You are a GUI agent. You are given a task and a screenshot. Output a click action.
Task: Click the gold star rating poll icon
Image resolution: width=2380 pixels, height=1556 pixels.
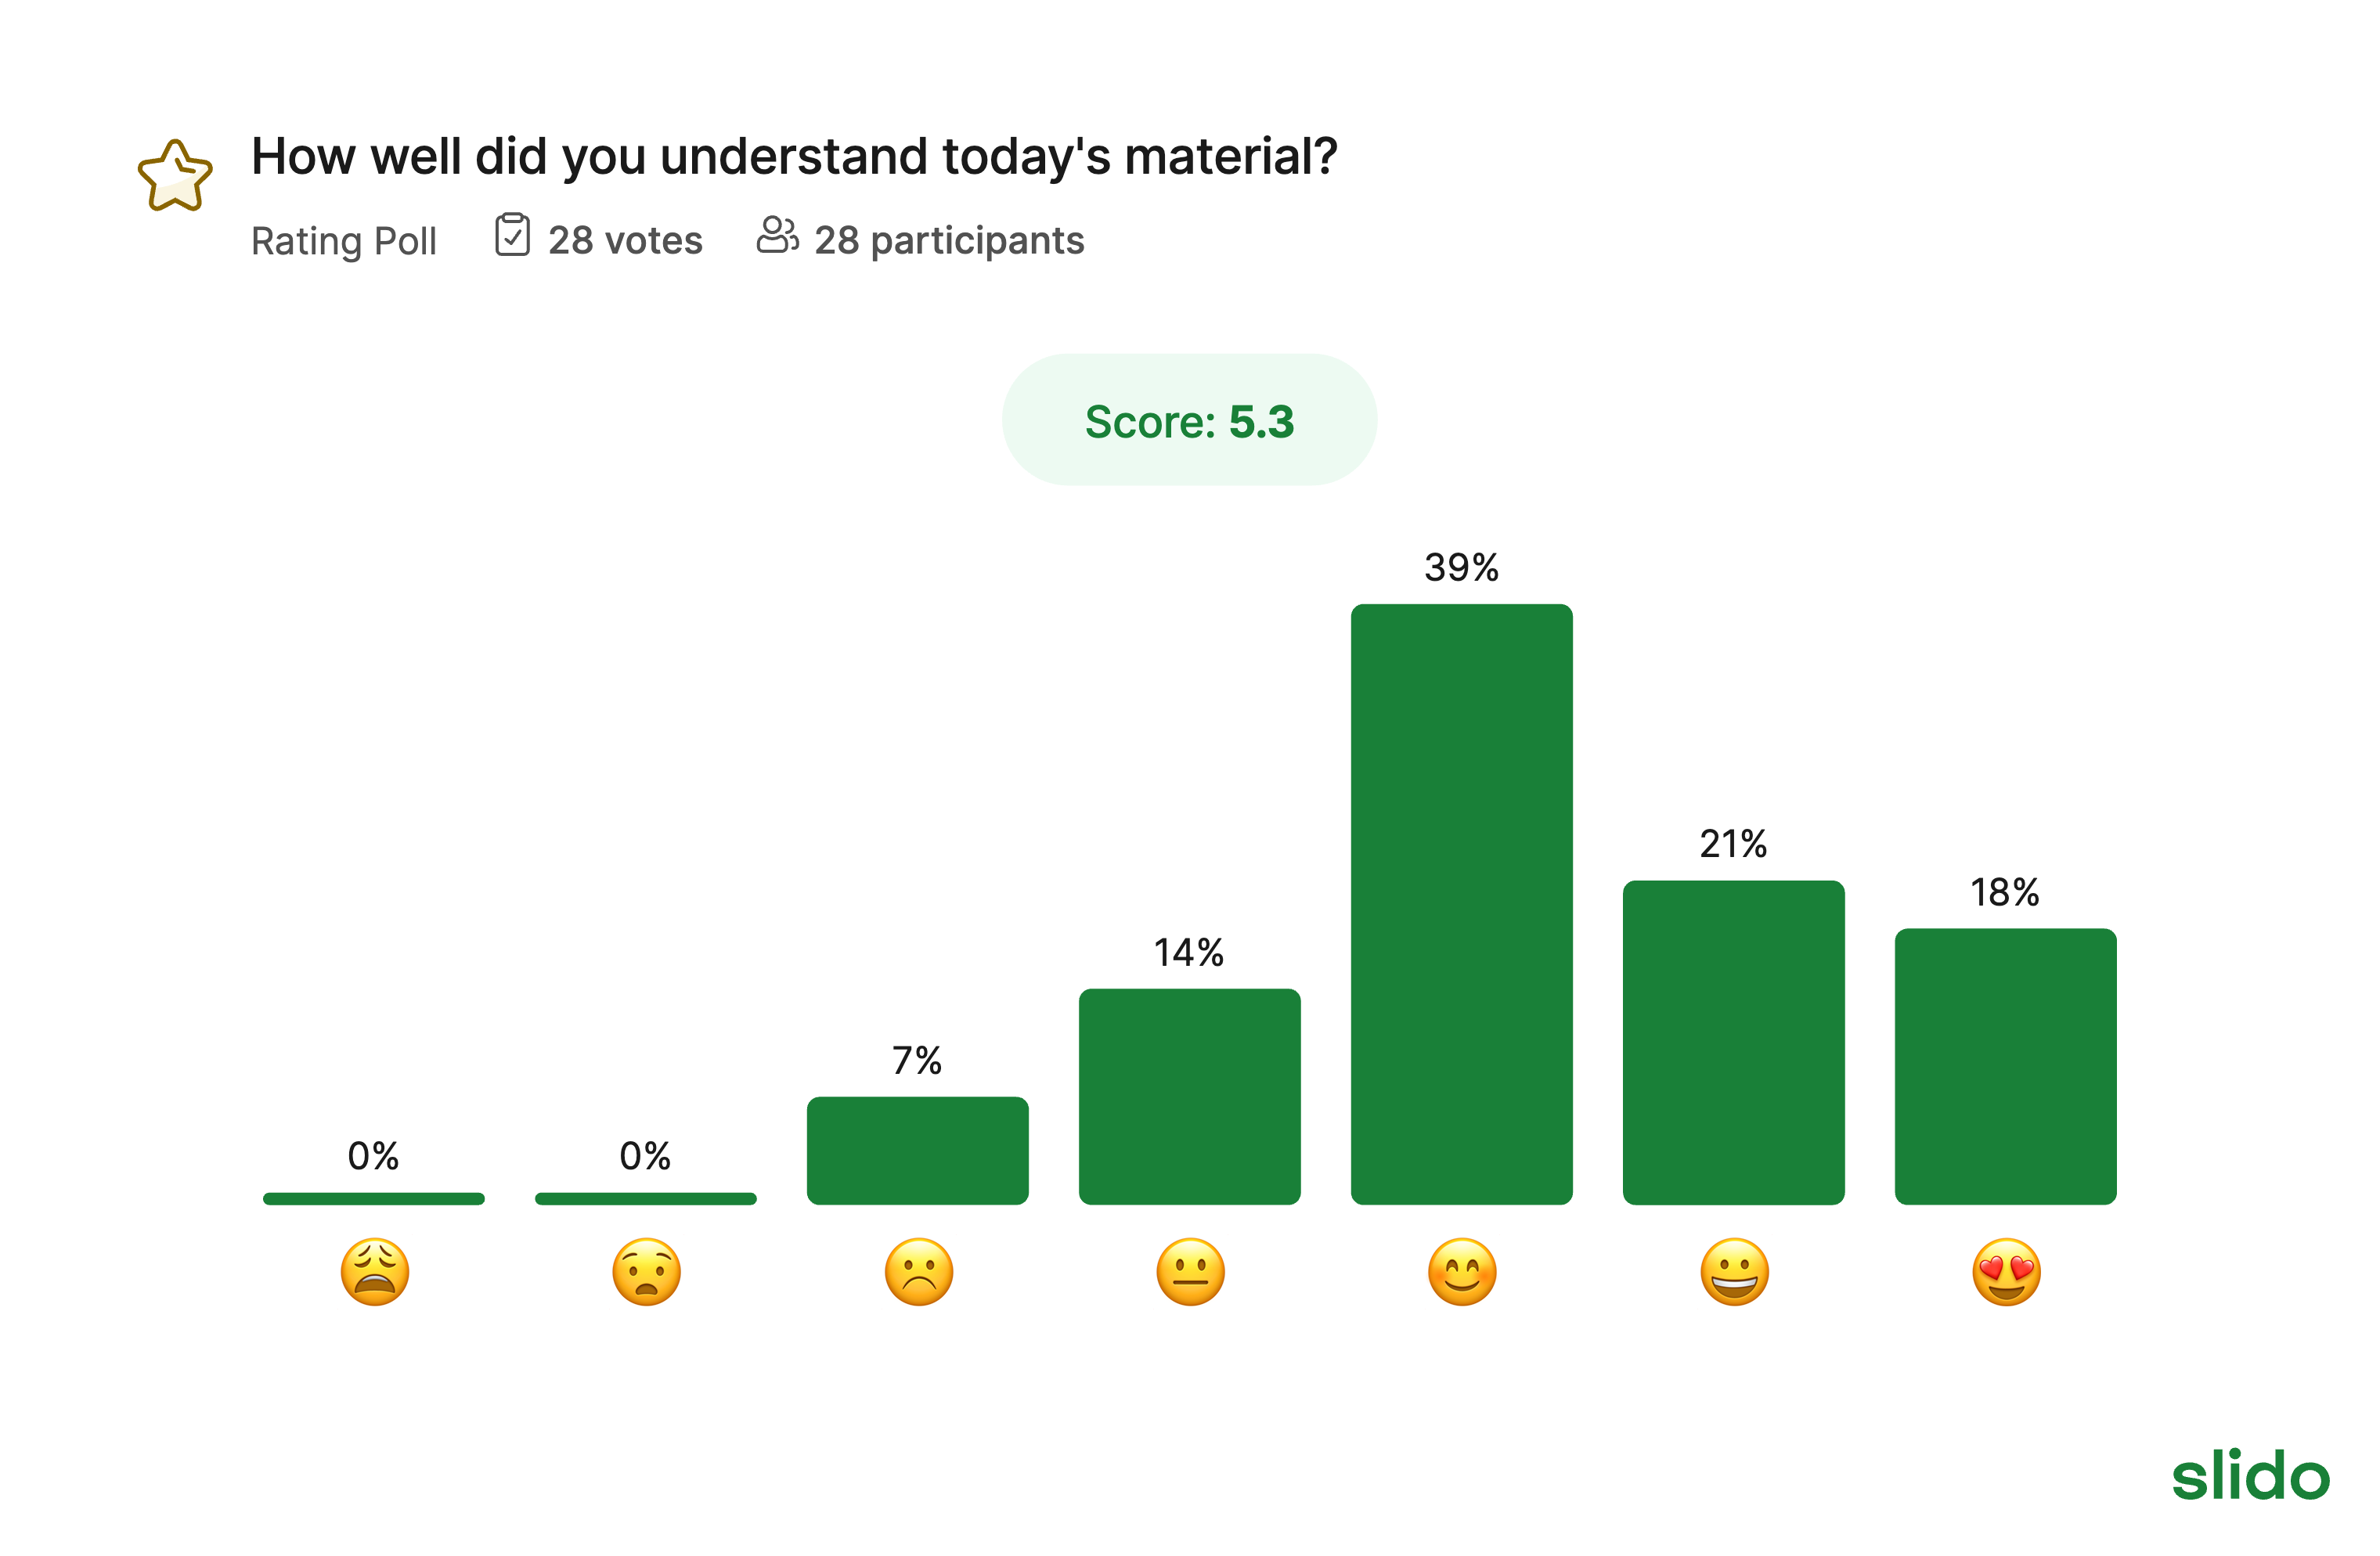point(175,176)
